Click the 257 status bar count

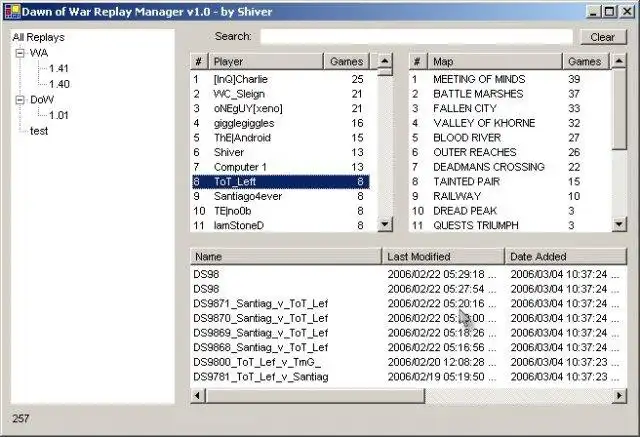pos(21,419)
